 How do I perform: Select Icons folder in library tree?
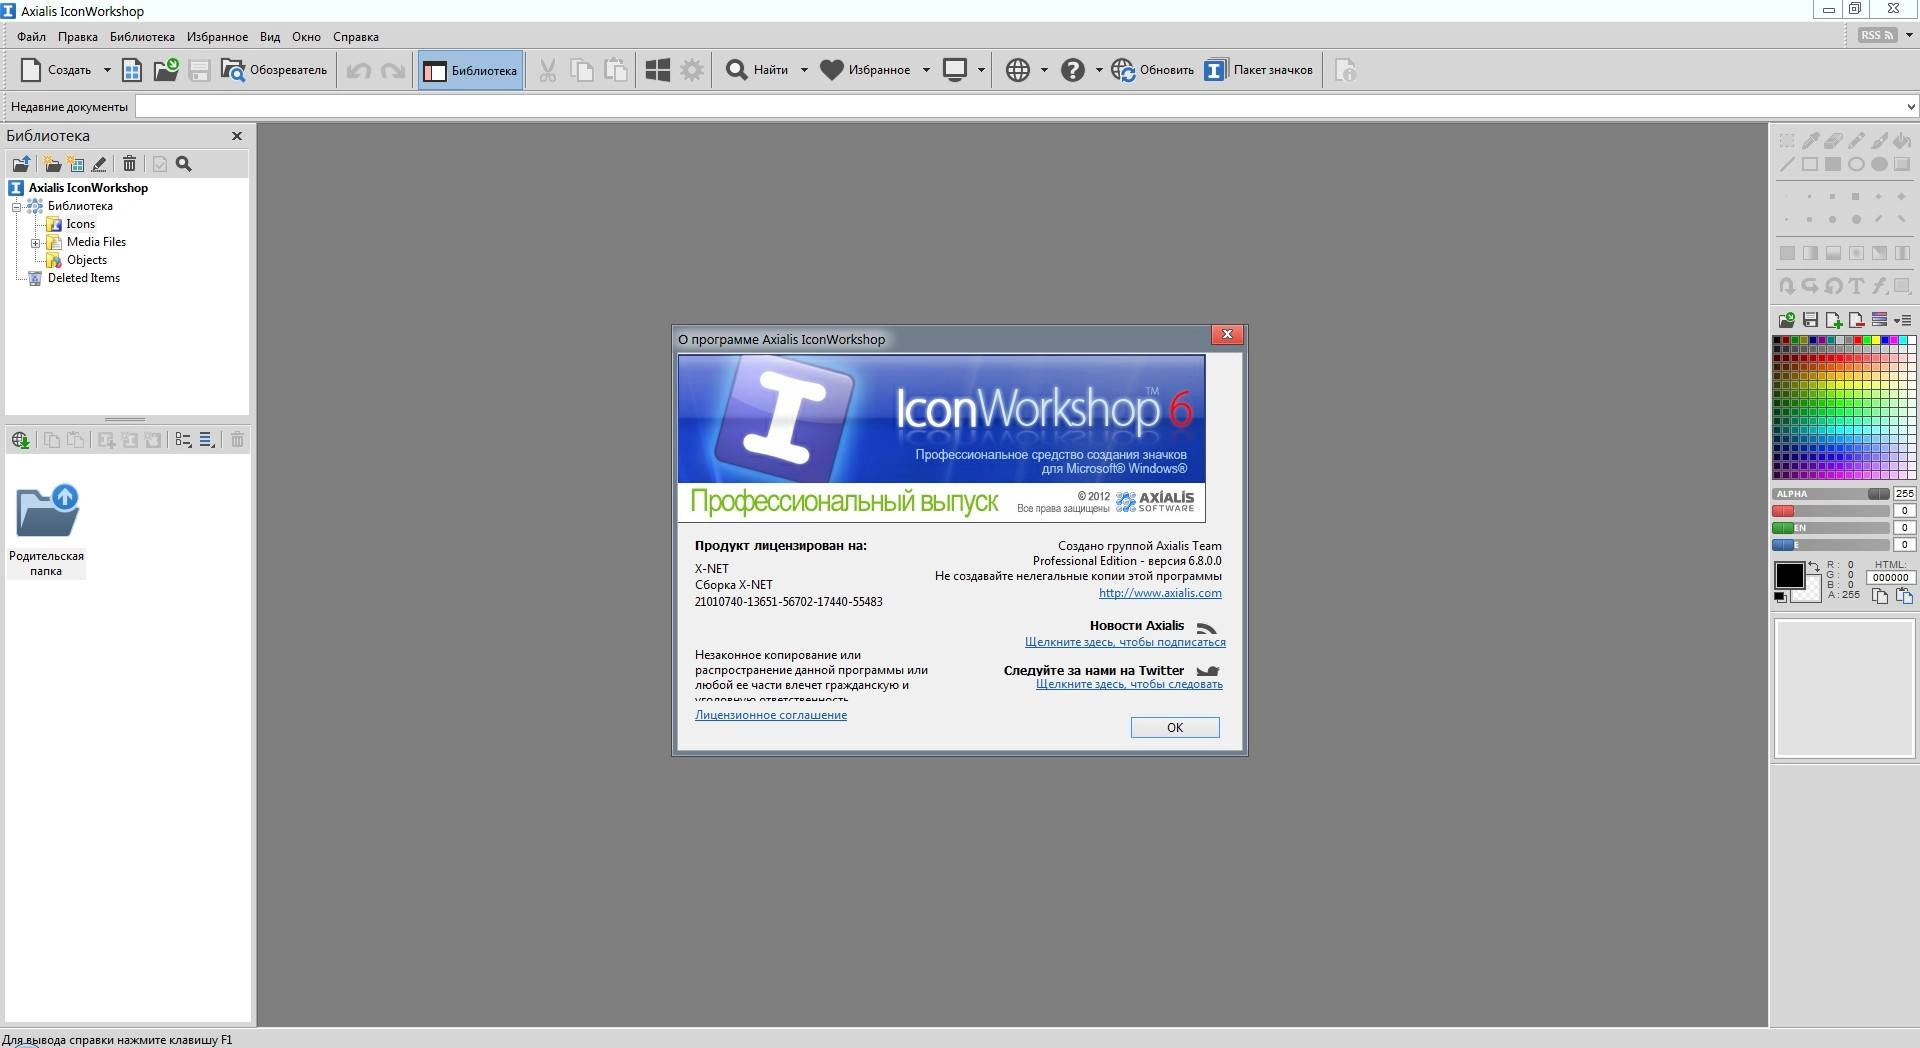point(80,224)
